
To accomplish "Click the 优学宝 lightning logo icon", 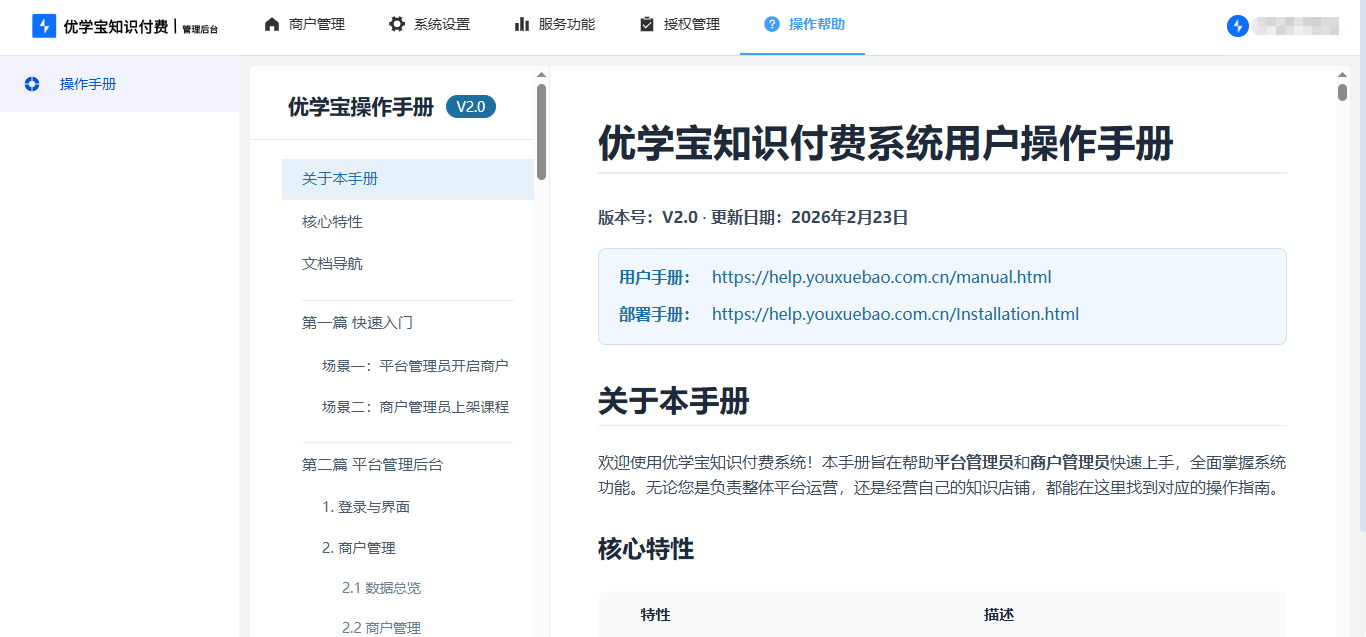I will tap(44, 26).
